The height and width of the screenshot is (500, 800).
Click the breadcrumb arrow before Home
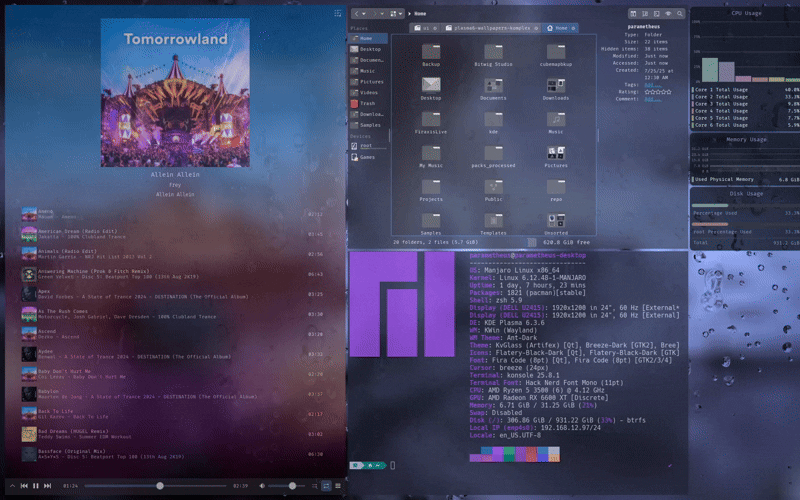click(x=409, y=14)
